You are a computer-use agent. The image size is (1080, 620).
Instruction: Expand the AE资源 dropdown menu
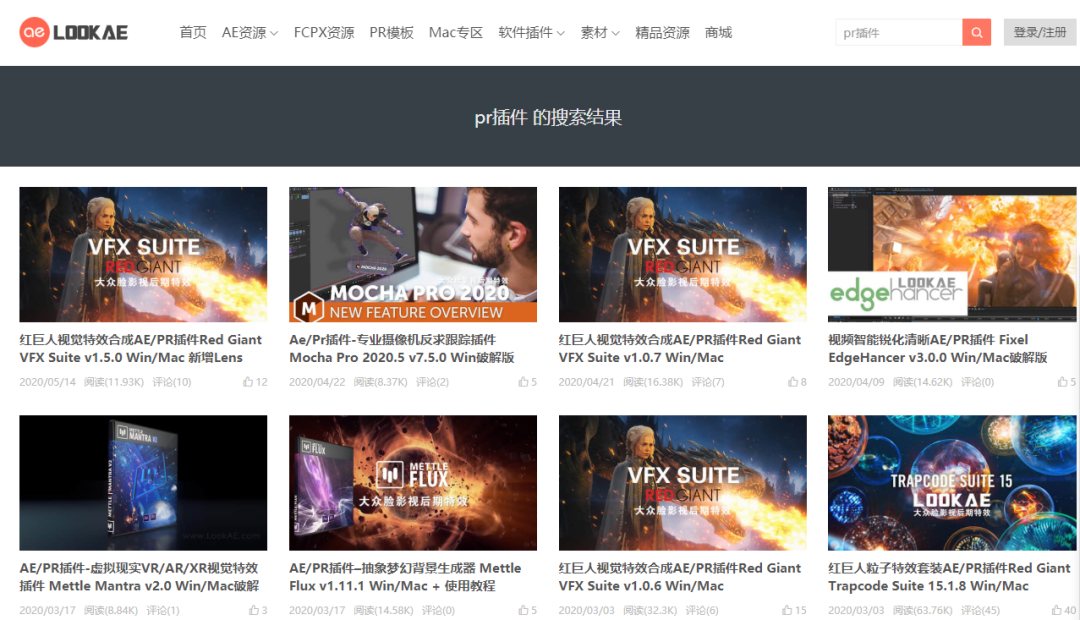[x=249, y=32]
